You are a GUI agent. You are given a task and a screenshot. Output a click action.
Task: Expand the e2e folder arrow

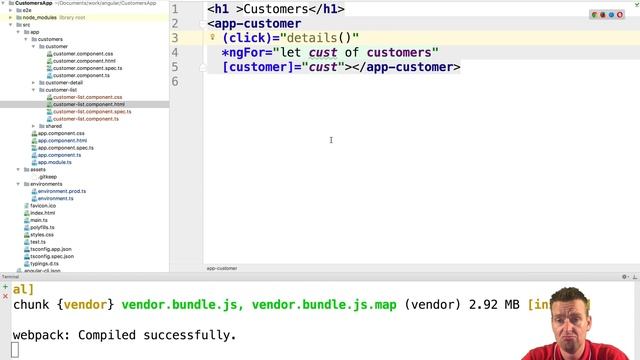11,10
